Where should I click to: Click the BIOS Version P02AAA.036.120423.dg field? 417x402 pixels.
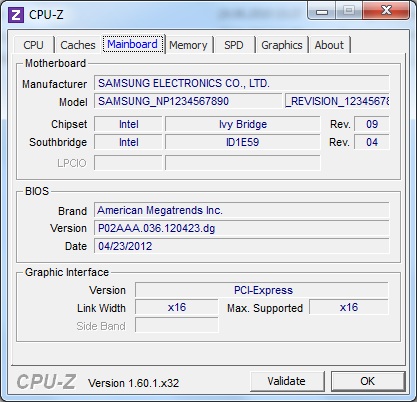pyautogui.click(x=242, y=228)
